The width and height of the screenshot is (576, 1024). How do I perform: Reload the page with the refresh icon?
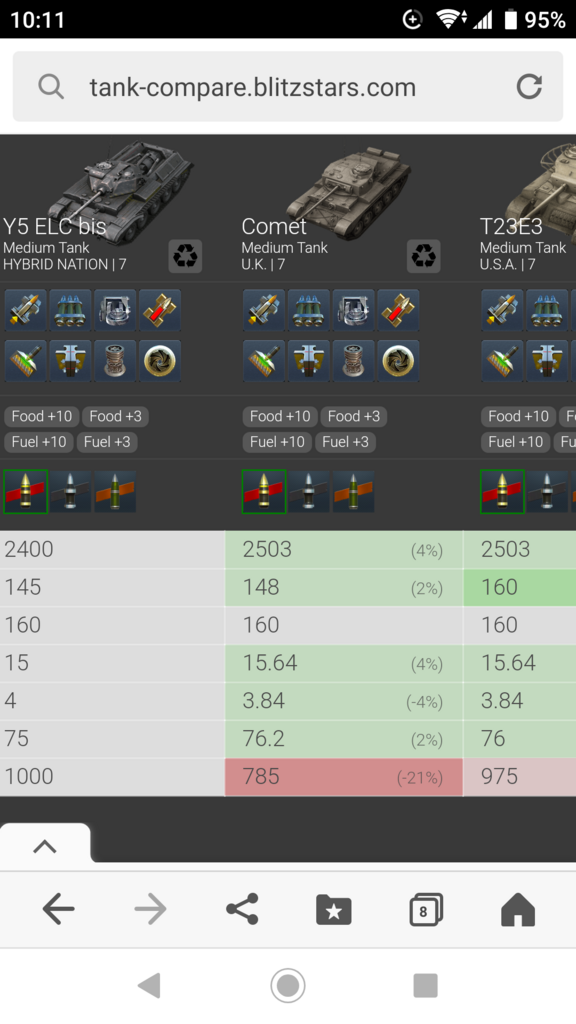coord(529,86)
